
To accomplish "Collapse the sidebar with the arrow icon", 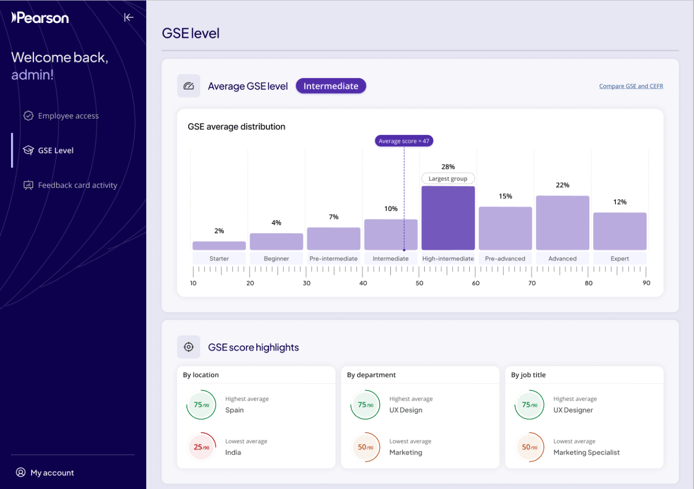I will coord(128,17).
